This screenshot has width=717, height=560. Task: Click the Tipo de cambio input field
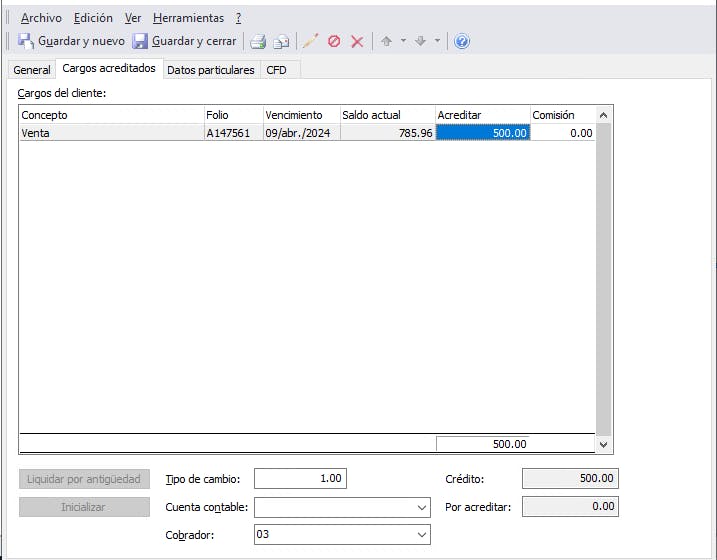tap(300, 479)
